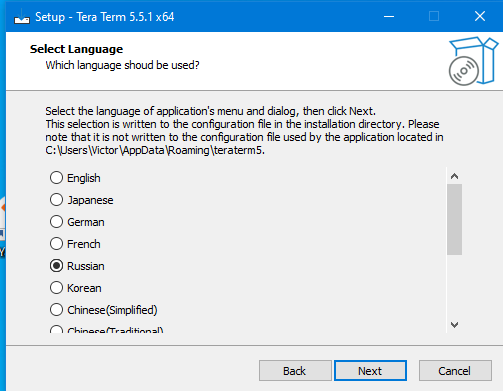Screen dimensions: 503x391
Task: Click the teraterm5 AppData path text
Action: pyautogui.click(x=155, y=150)
